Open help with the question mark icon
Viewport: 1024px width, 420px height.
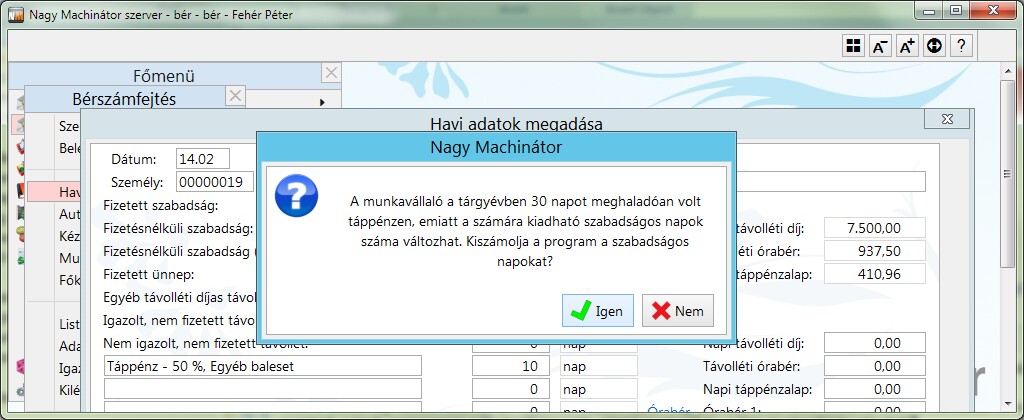click(x=961, y=46)
